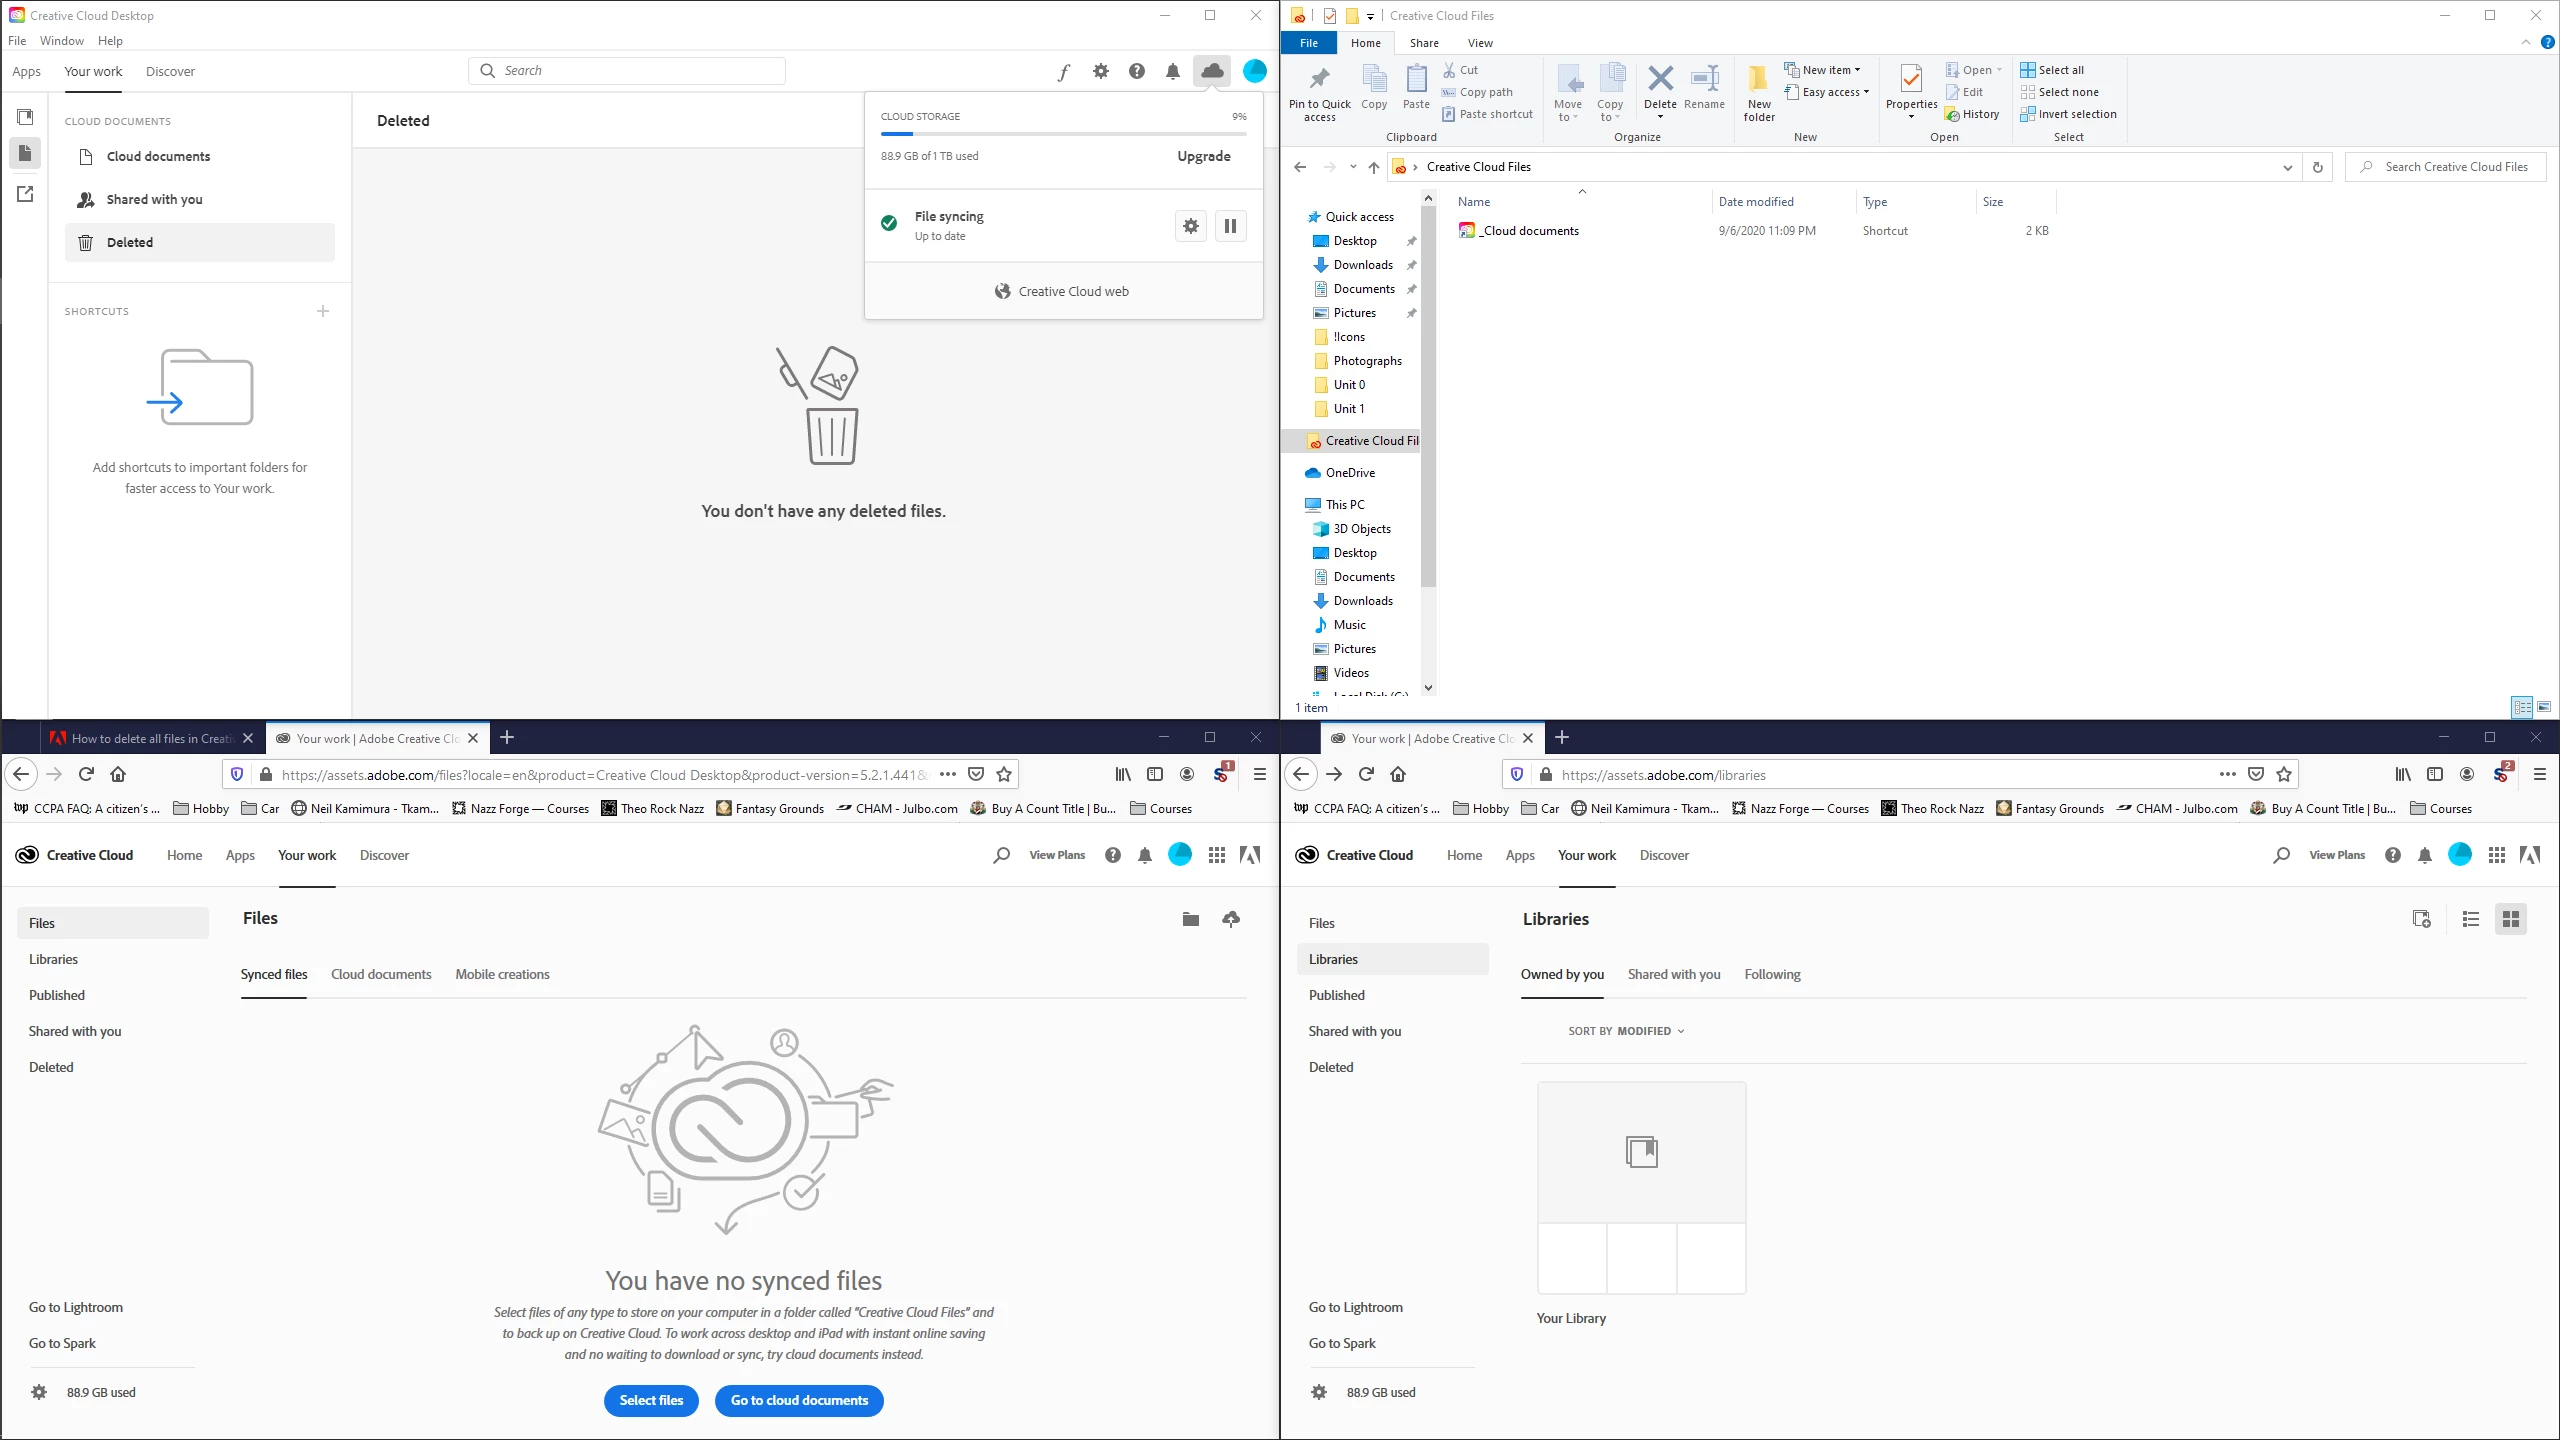Switch libraries to grid view

(x=2510, y=919)
